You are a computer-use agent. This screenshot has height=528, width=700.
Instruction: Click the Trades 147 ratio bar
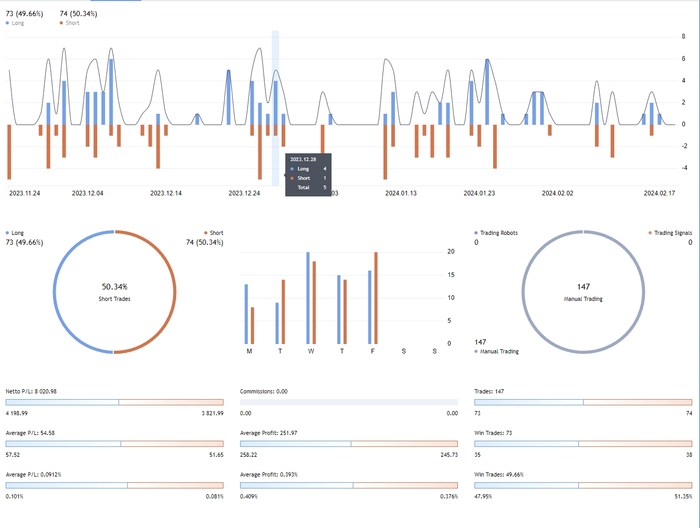coord(583,402)
